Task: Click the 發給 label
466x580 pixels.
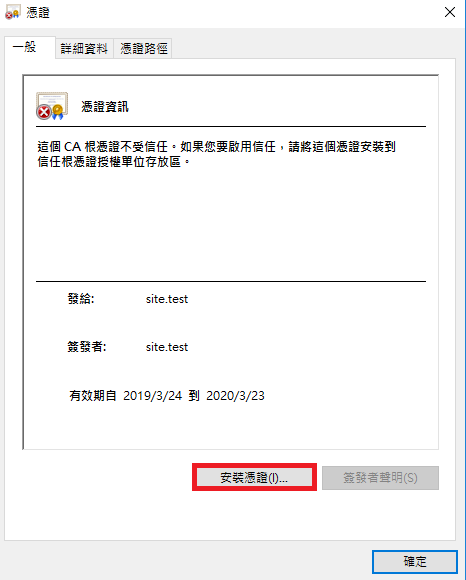Action: point(81,299)
